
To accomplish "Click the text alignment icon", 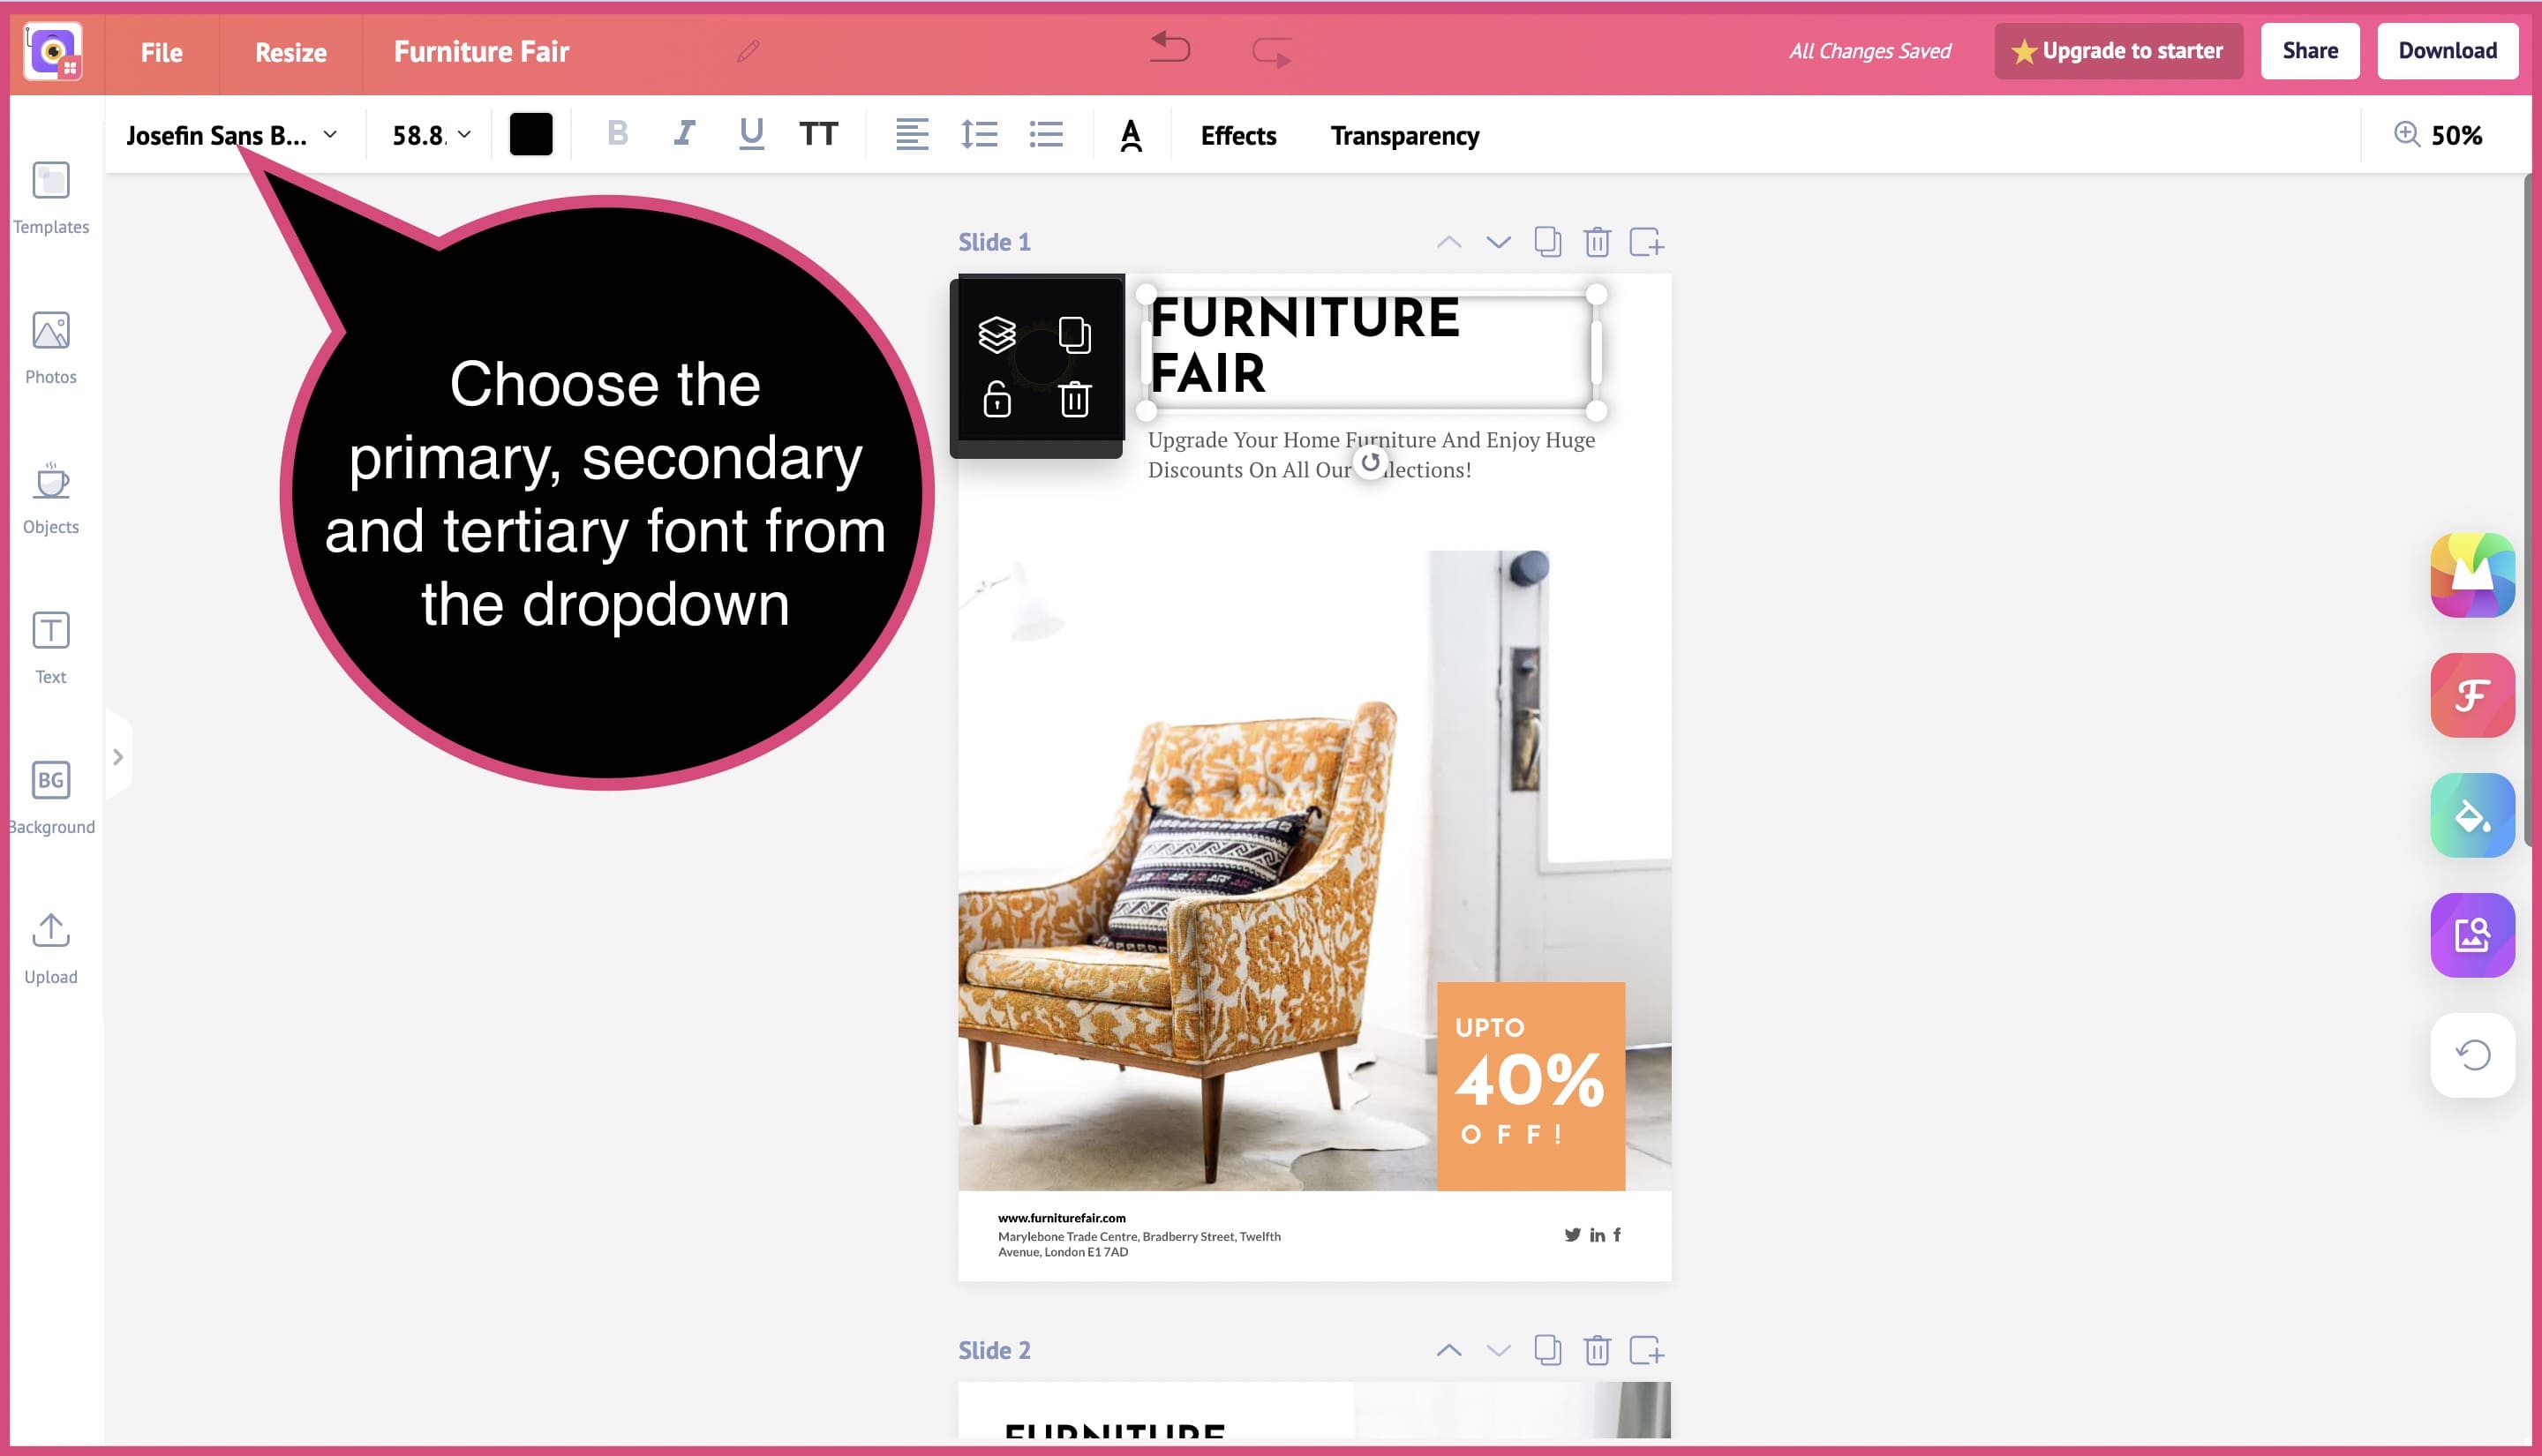I will click(912, 134).
